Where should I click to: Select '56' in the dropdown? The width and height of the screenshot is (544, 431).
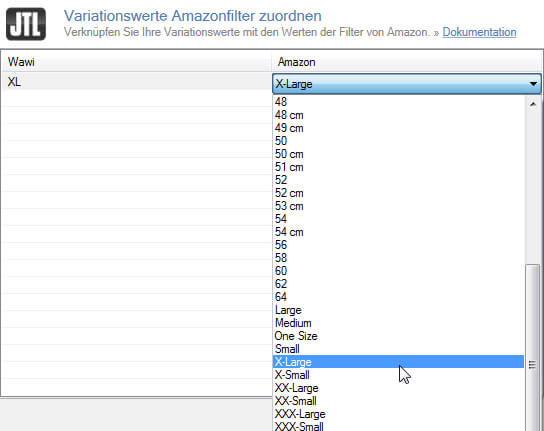[398, 245]
